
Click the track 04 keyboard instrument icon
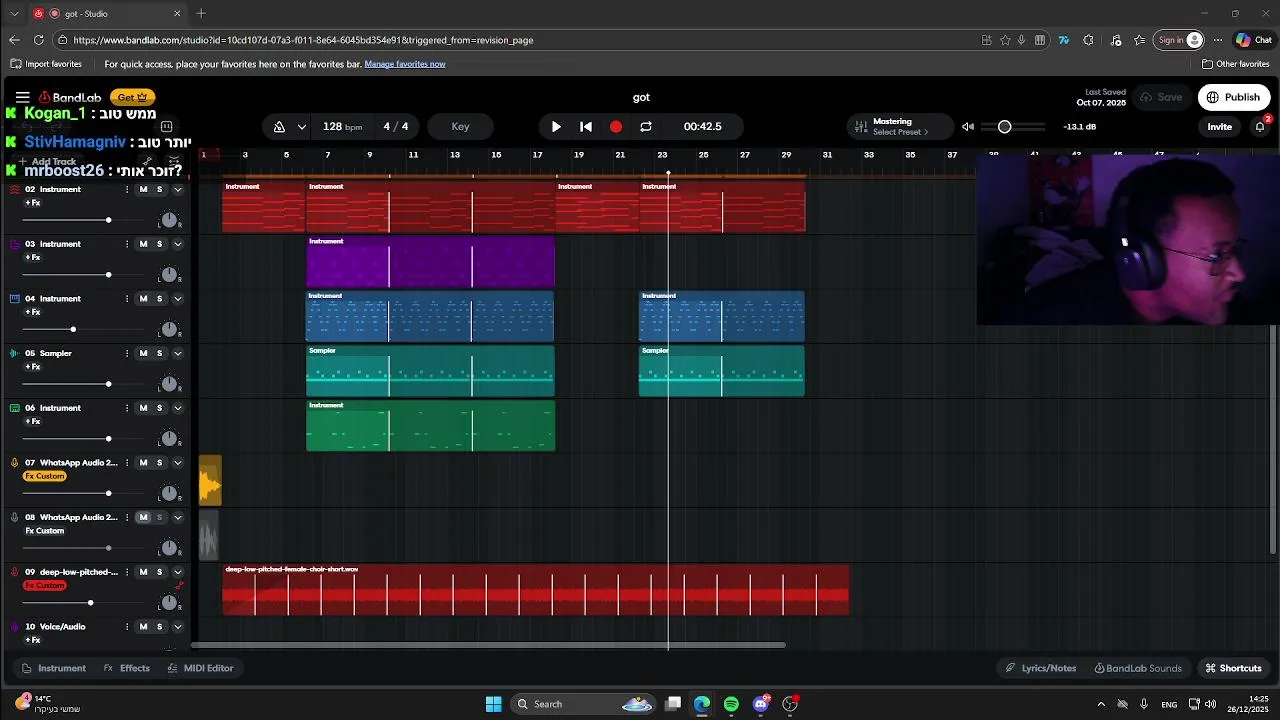[x=14, y=299]
